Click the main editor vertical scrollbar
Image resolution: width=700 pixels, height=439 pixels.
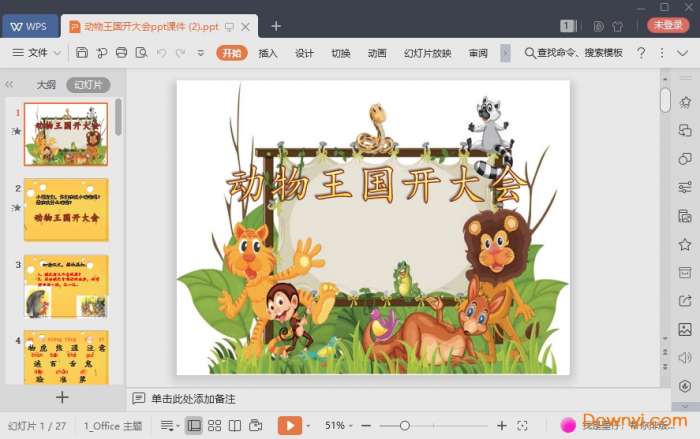665,100
